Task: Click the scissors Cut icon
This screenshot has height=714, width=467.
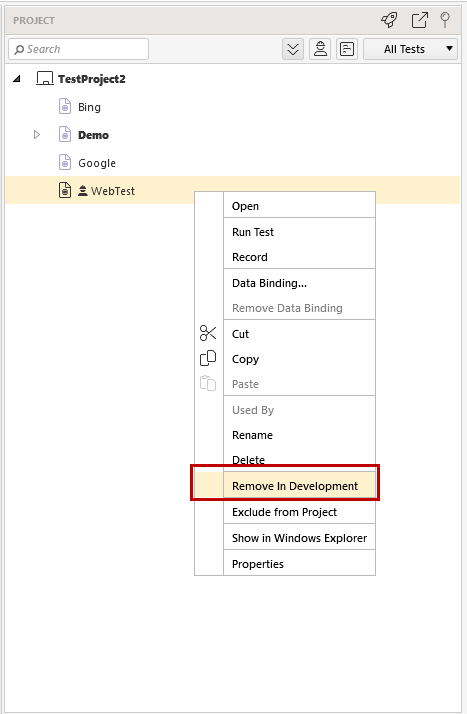Action: [208, 333]
